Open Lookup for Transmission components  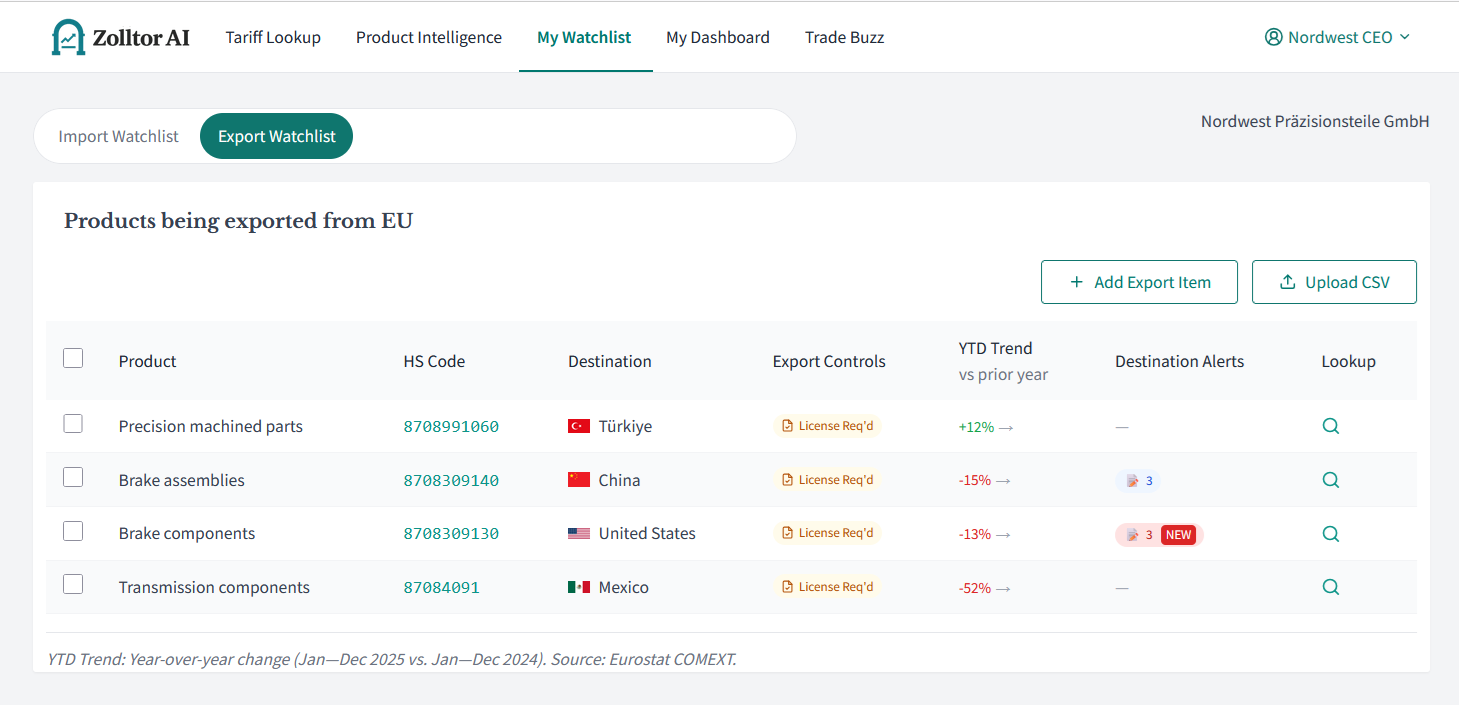coord(1330,587)
